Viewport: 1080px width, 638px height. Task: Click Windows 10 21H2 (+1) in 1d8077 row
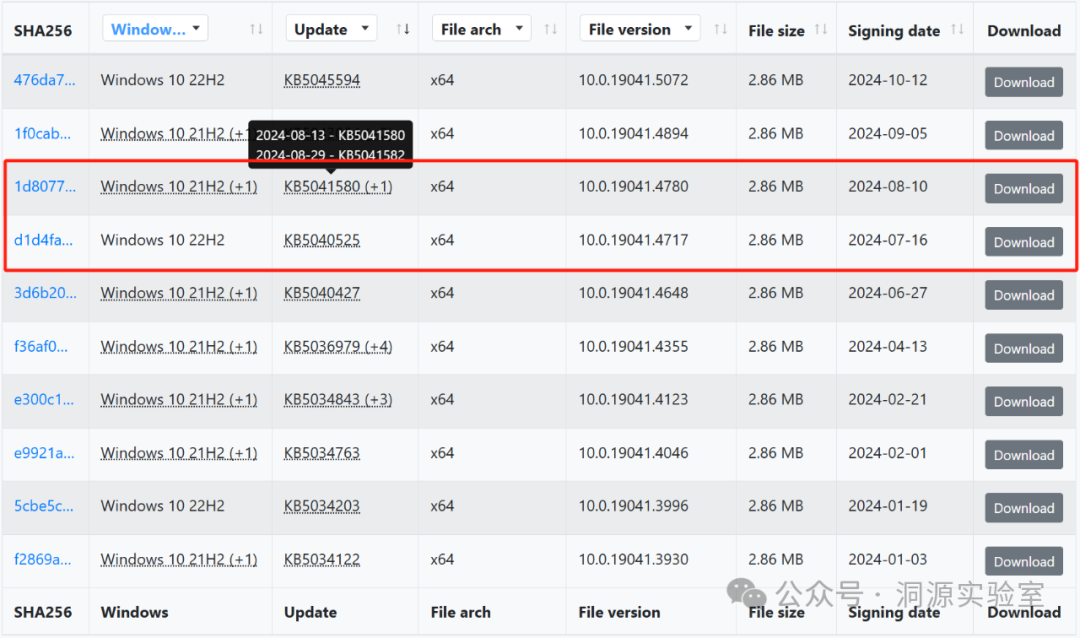[179, 187]
